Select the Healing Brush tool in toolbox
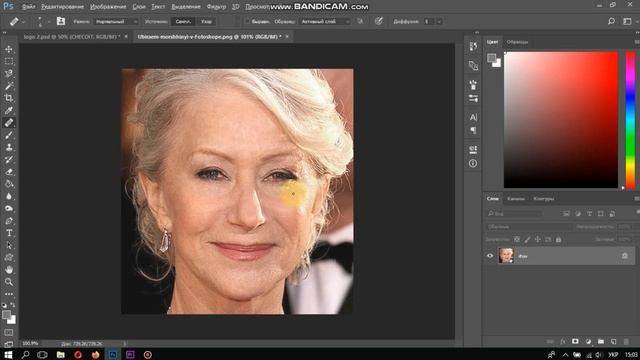The height and width of the screenshot is (360, 640). pos(9,123)
